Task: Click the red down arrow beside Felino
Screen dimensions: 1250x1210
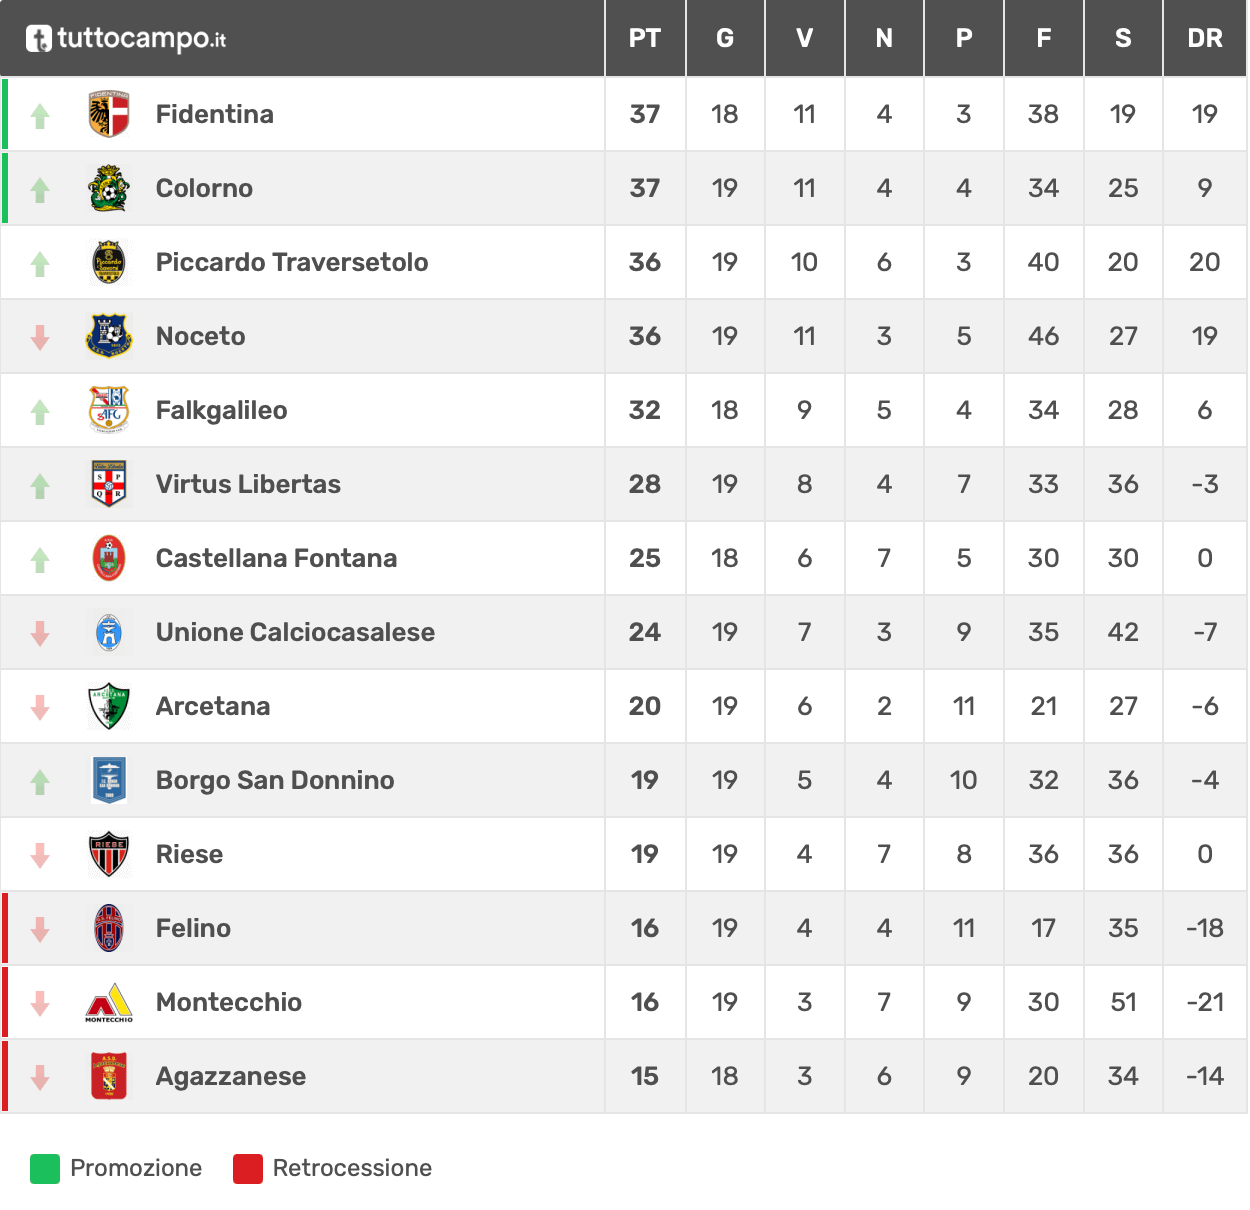Action: pos(40,929)
